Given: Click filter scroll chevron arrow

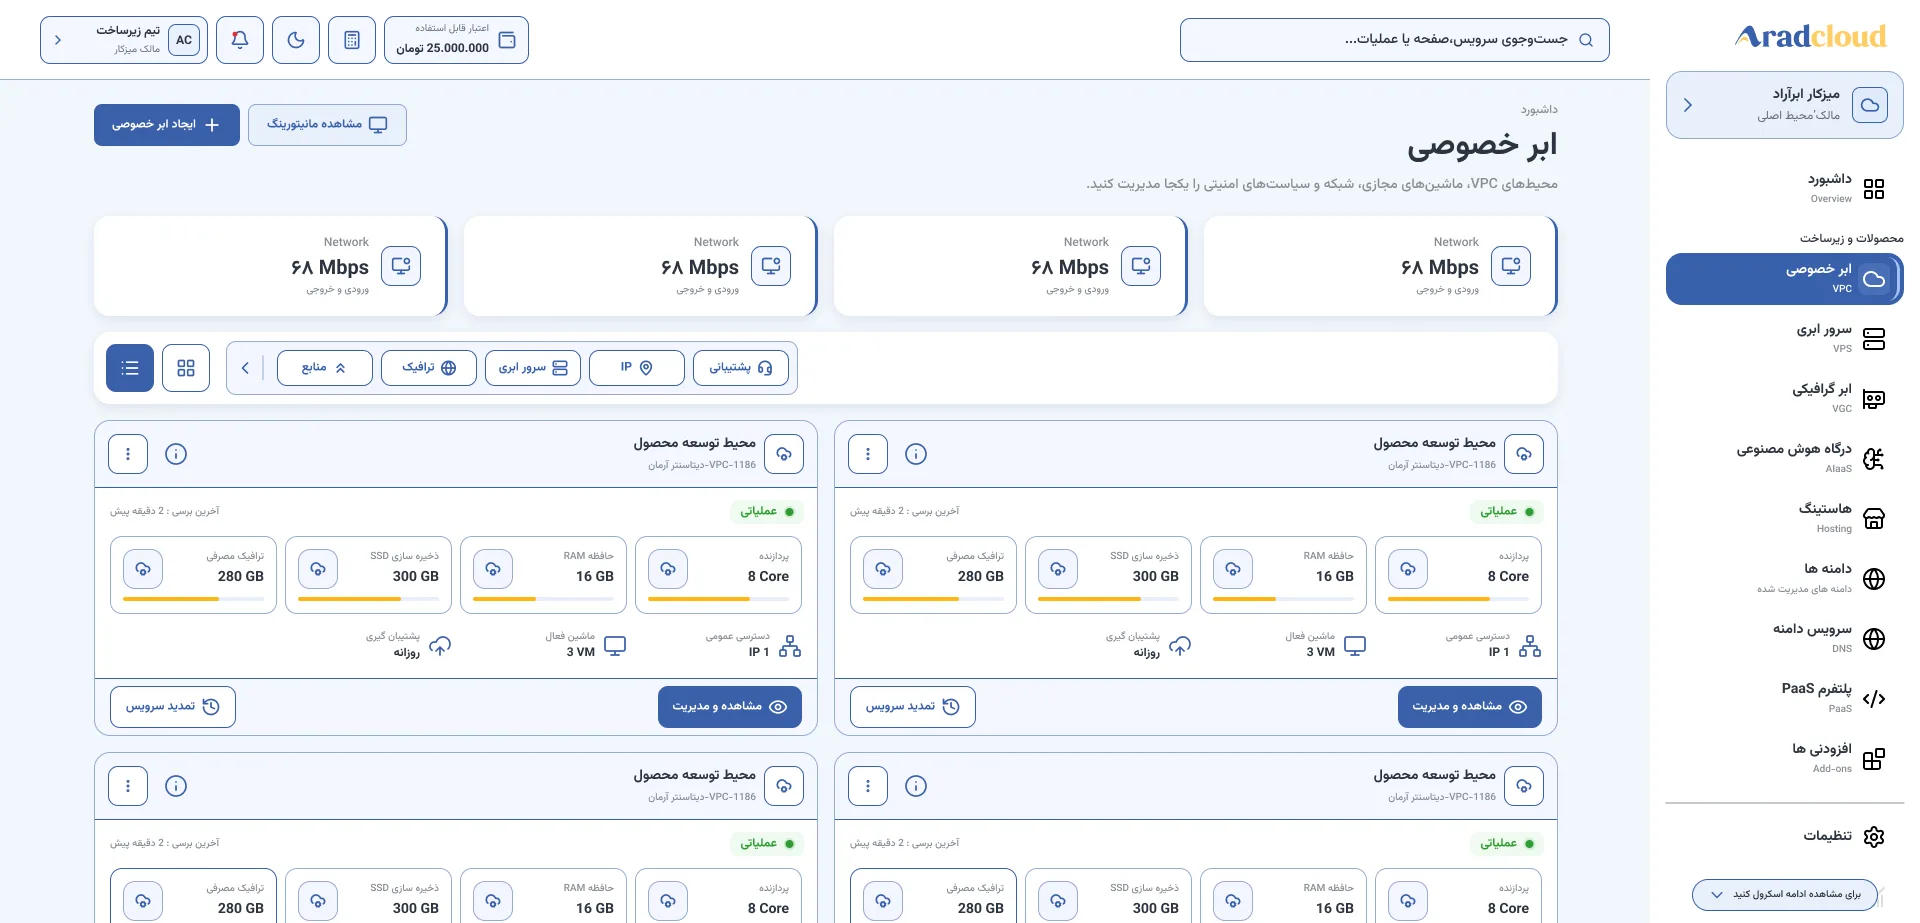Looking at the screenshot, I should tap(246, 368).
